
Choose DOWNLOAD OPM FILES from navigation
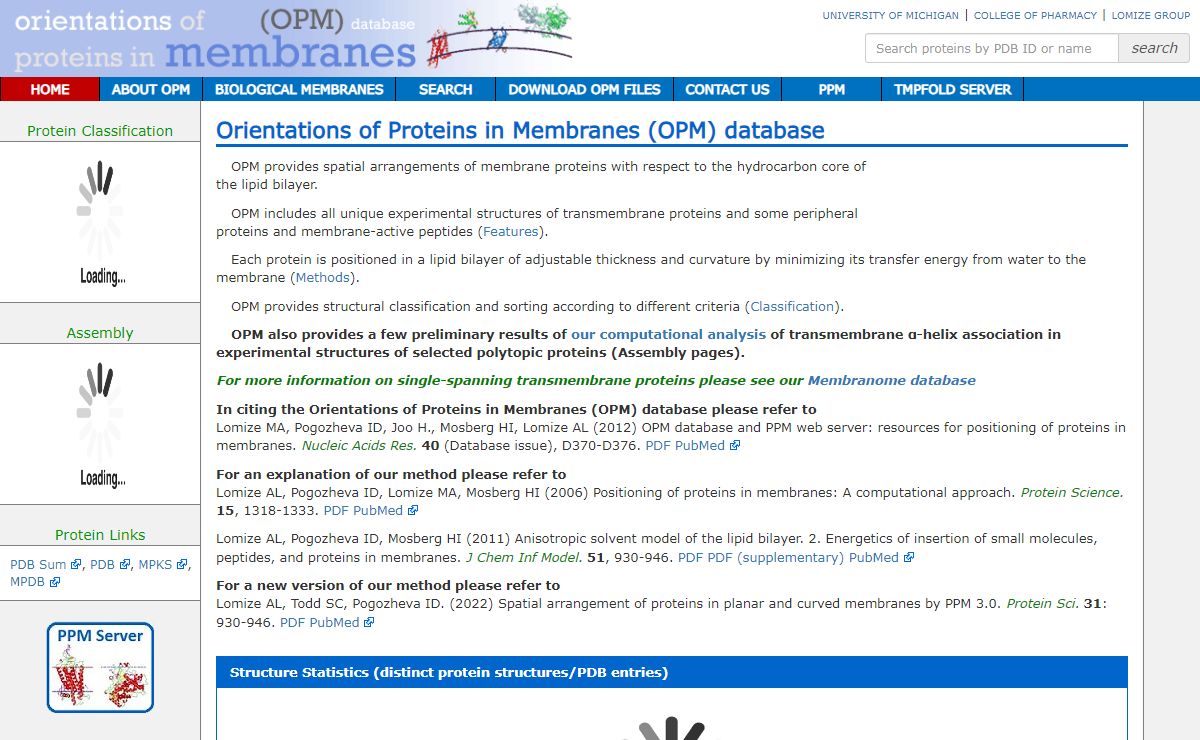(x=584, y=89)
